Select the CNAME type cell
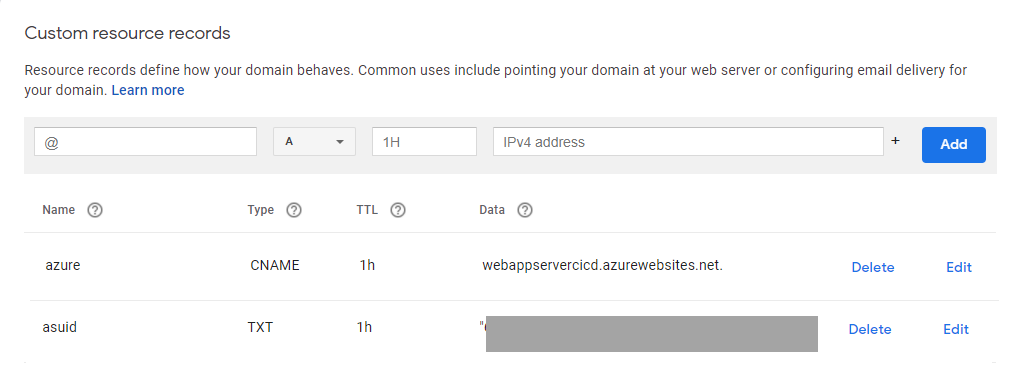The image size is (1009, 369). 275,265
